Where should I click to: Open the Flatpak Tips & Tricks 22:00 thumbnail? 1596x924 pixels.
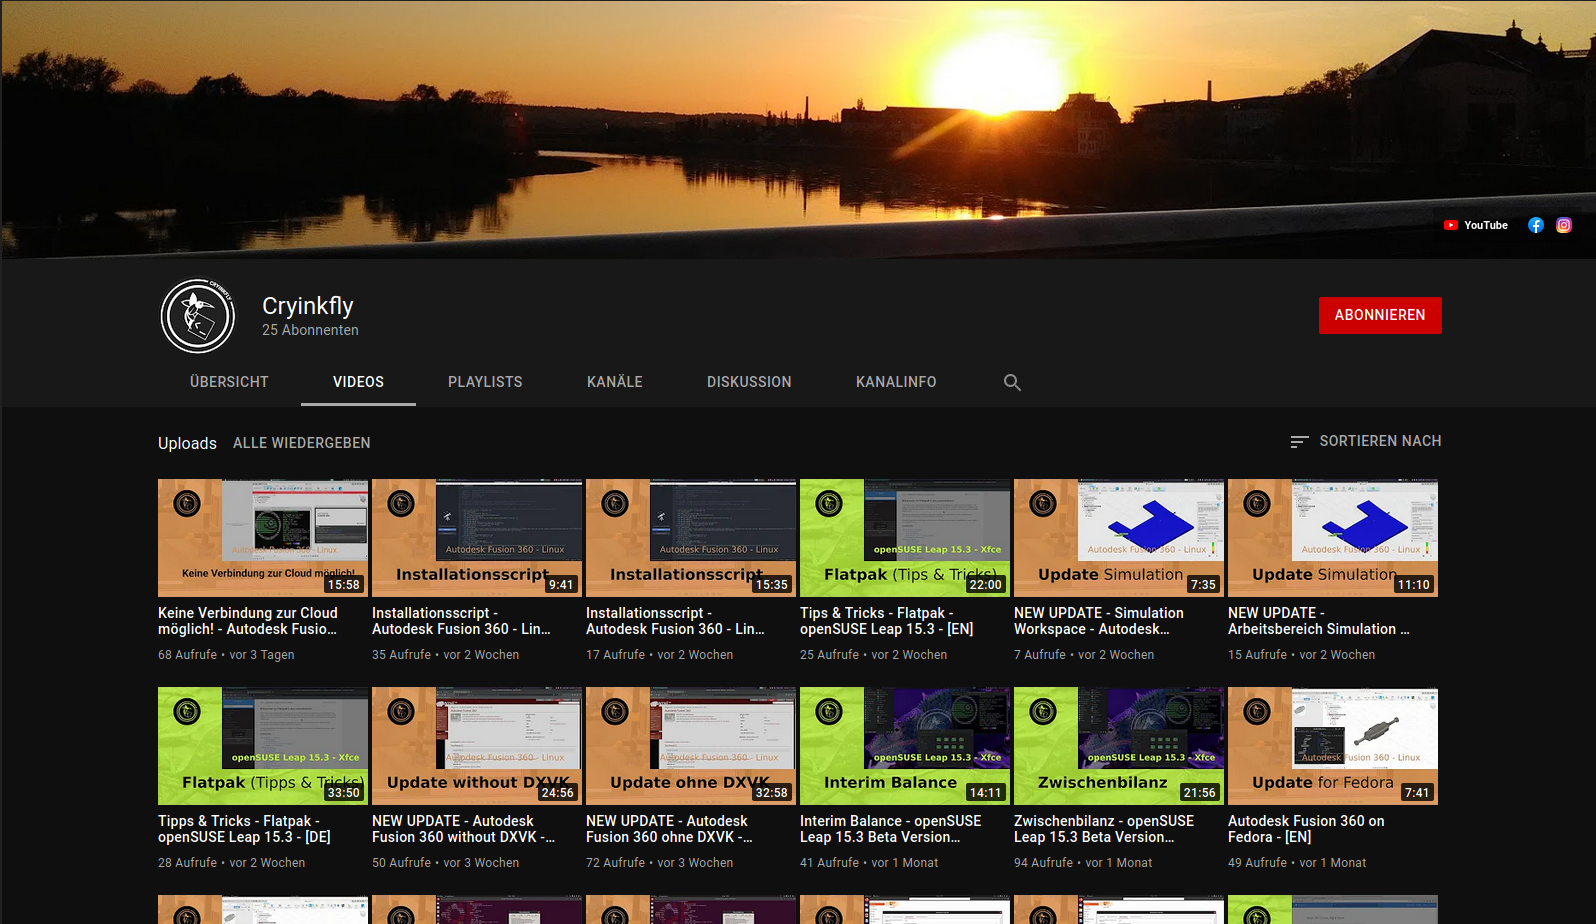tap(905, 538)
